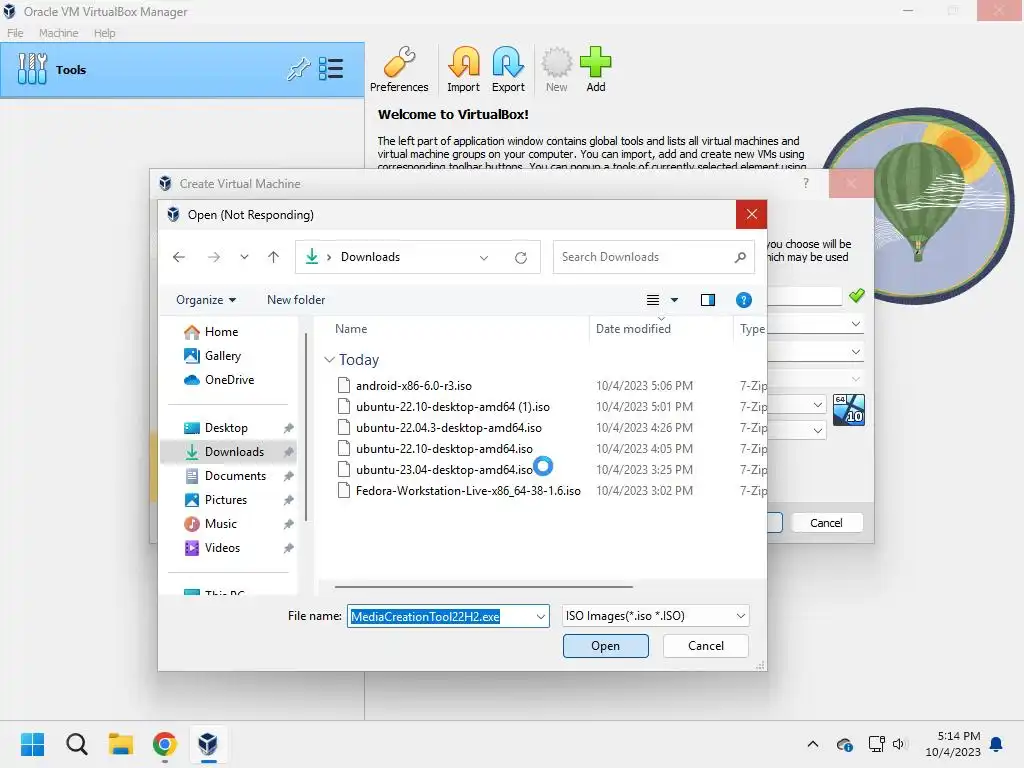Go back in the Open dialog

179,257
